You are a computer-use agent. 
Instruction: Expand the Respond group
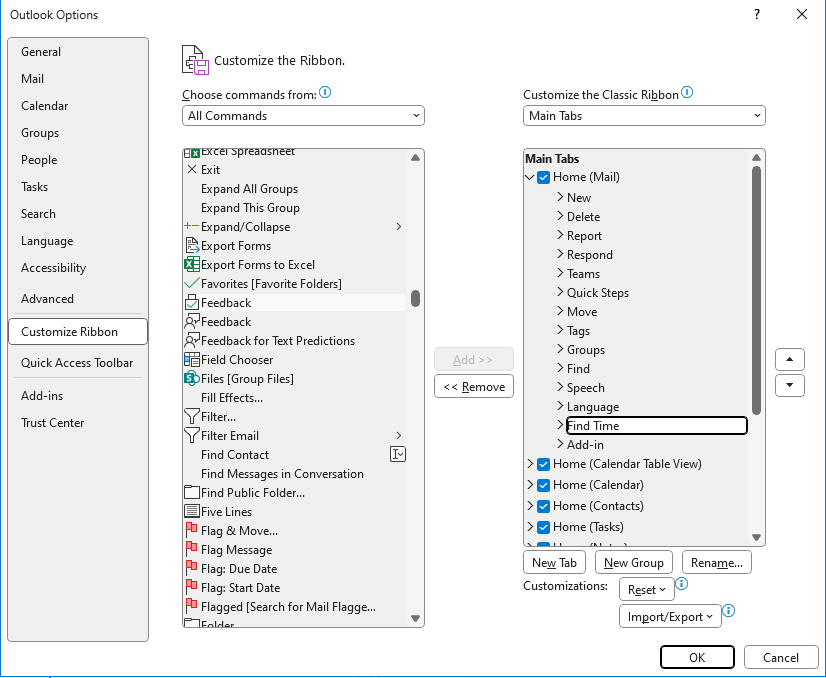coord(560,254)
